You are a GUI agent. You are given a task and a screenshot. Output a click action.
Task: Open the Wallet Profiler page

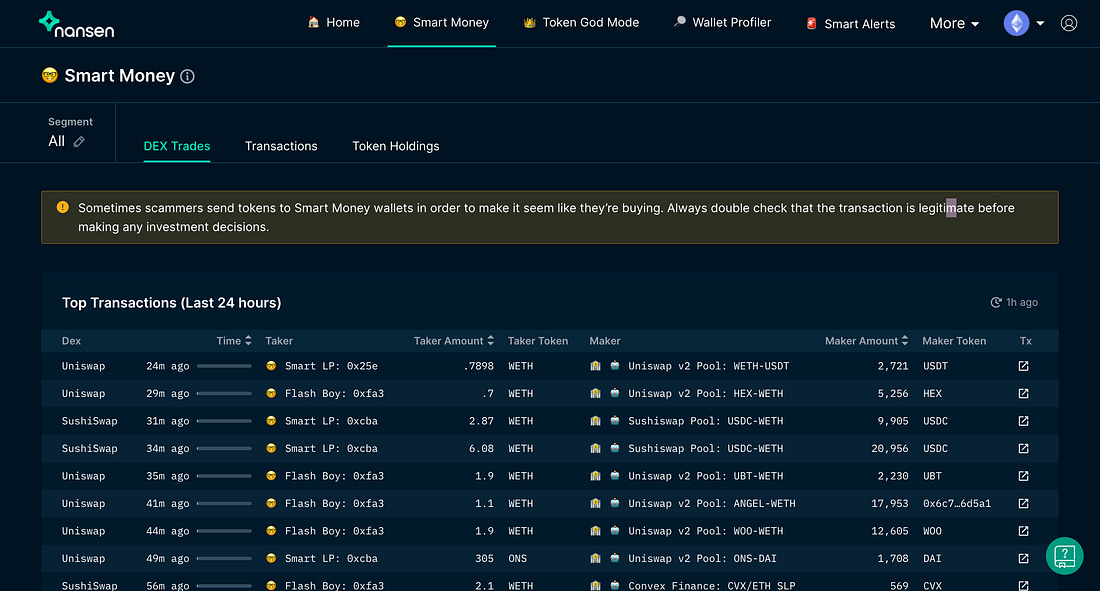[x=723, y=22]
